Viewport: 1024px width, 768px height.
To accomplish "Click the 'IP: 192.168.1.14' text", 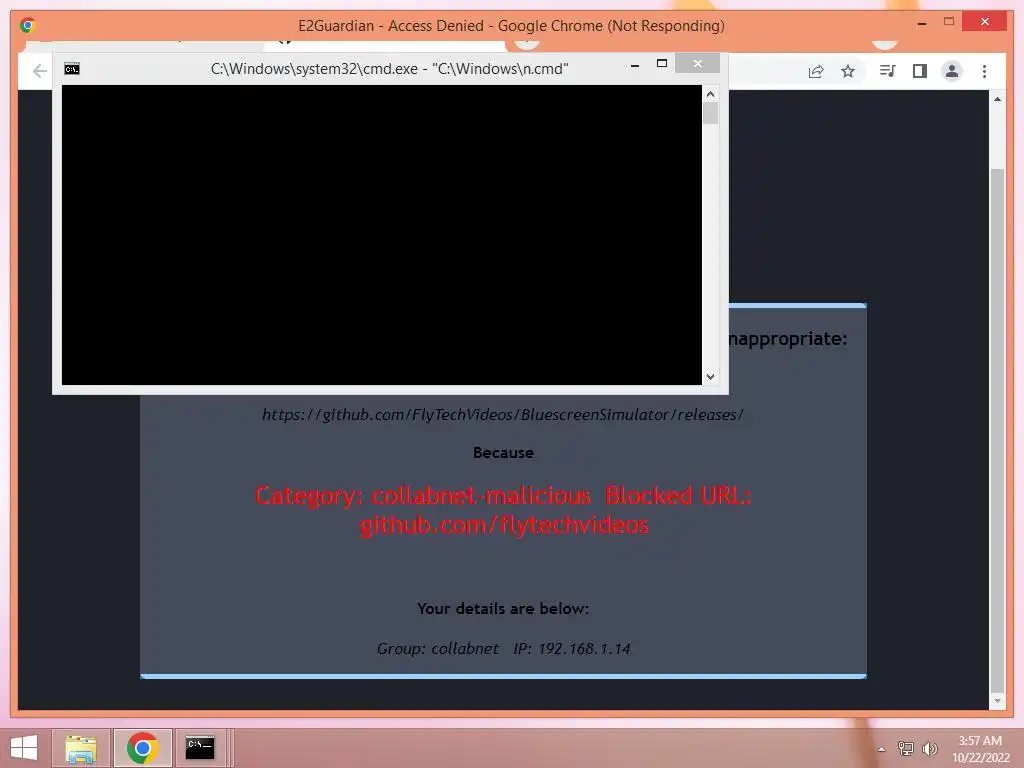I will (x=572, y=648).
